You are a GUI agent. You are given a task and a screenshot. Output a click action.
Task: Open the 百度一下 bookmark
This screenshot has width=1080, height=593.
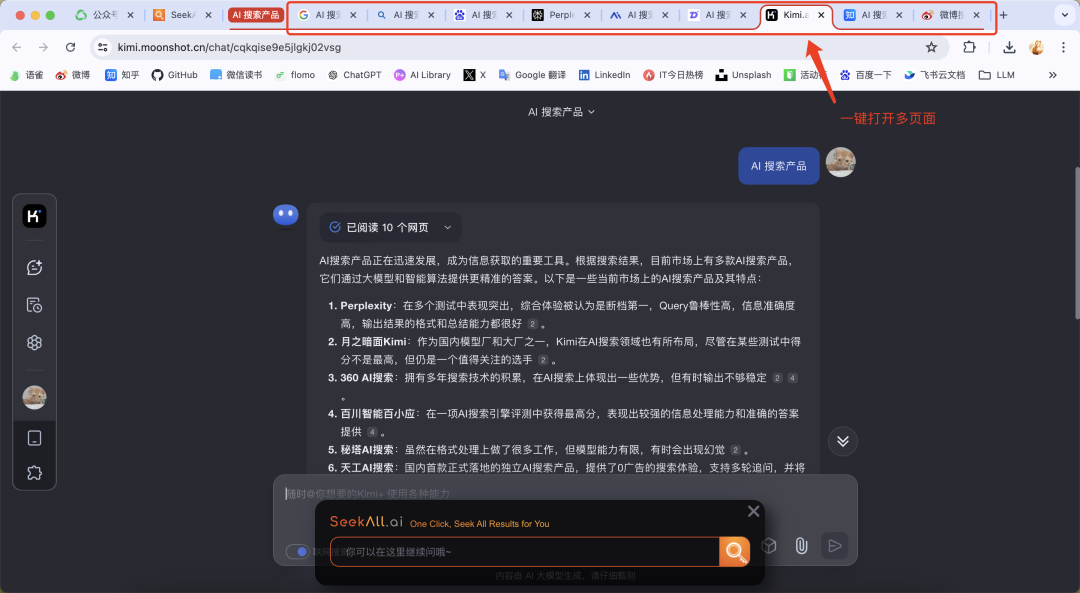tap(865, 75)
